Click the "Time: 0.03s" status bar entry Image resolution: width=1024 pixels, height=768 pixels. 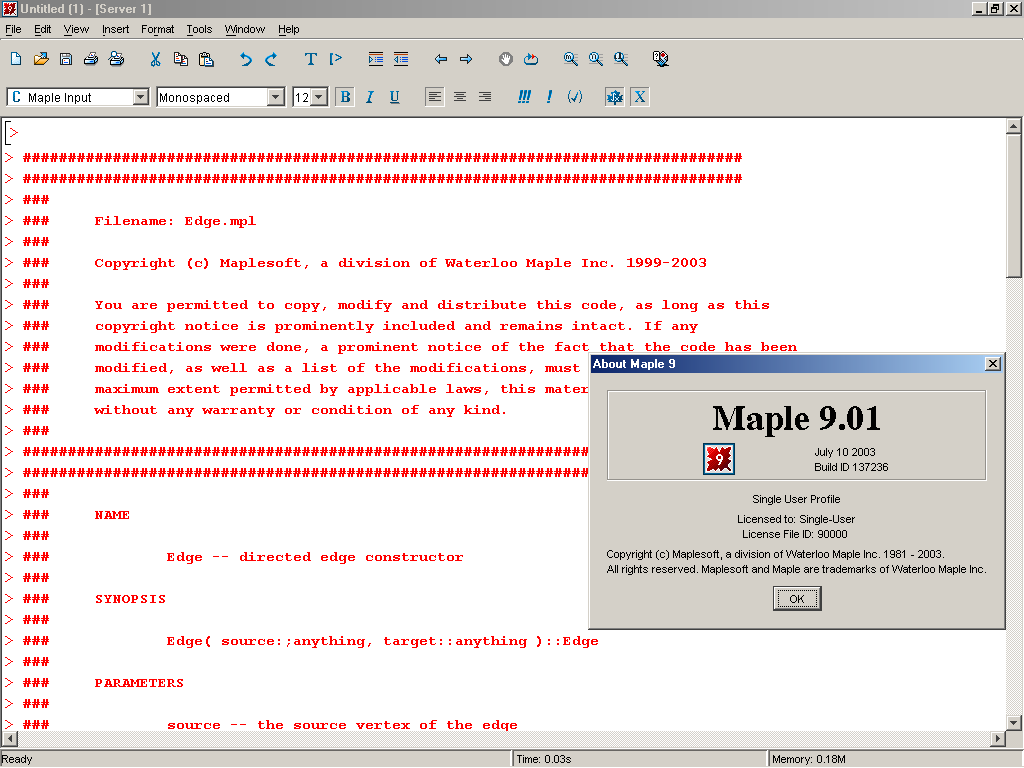[x=544, y=760]
